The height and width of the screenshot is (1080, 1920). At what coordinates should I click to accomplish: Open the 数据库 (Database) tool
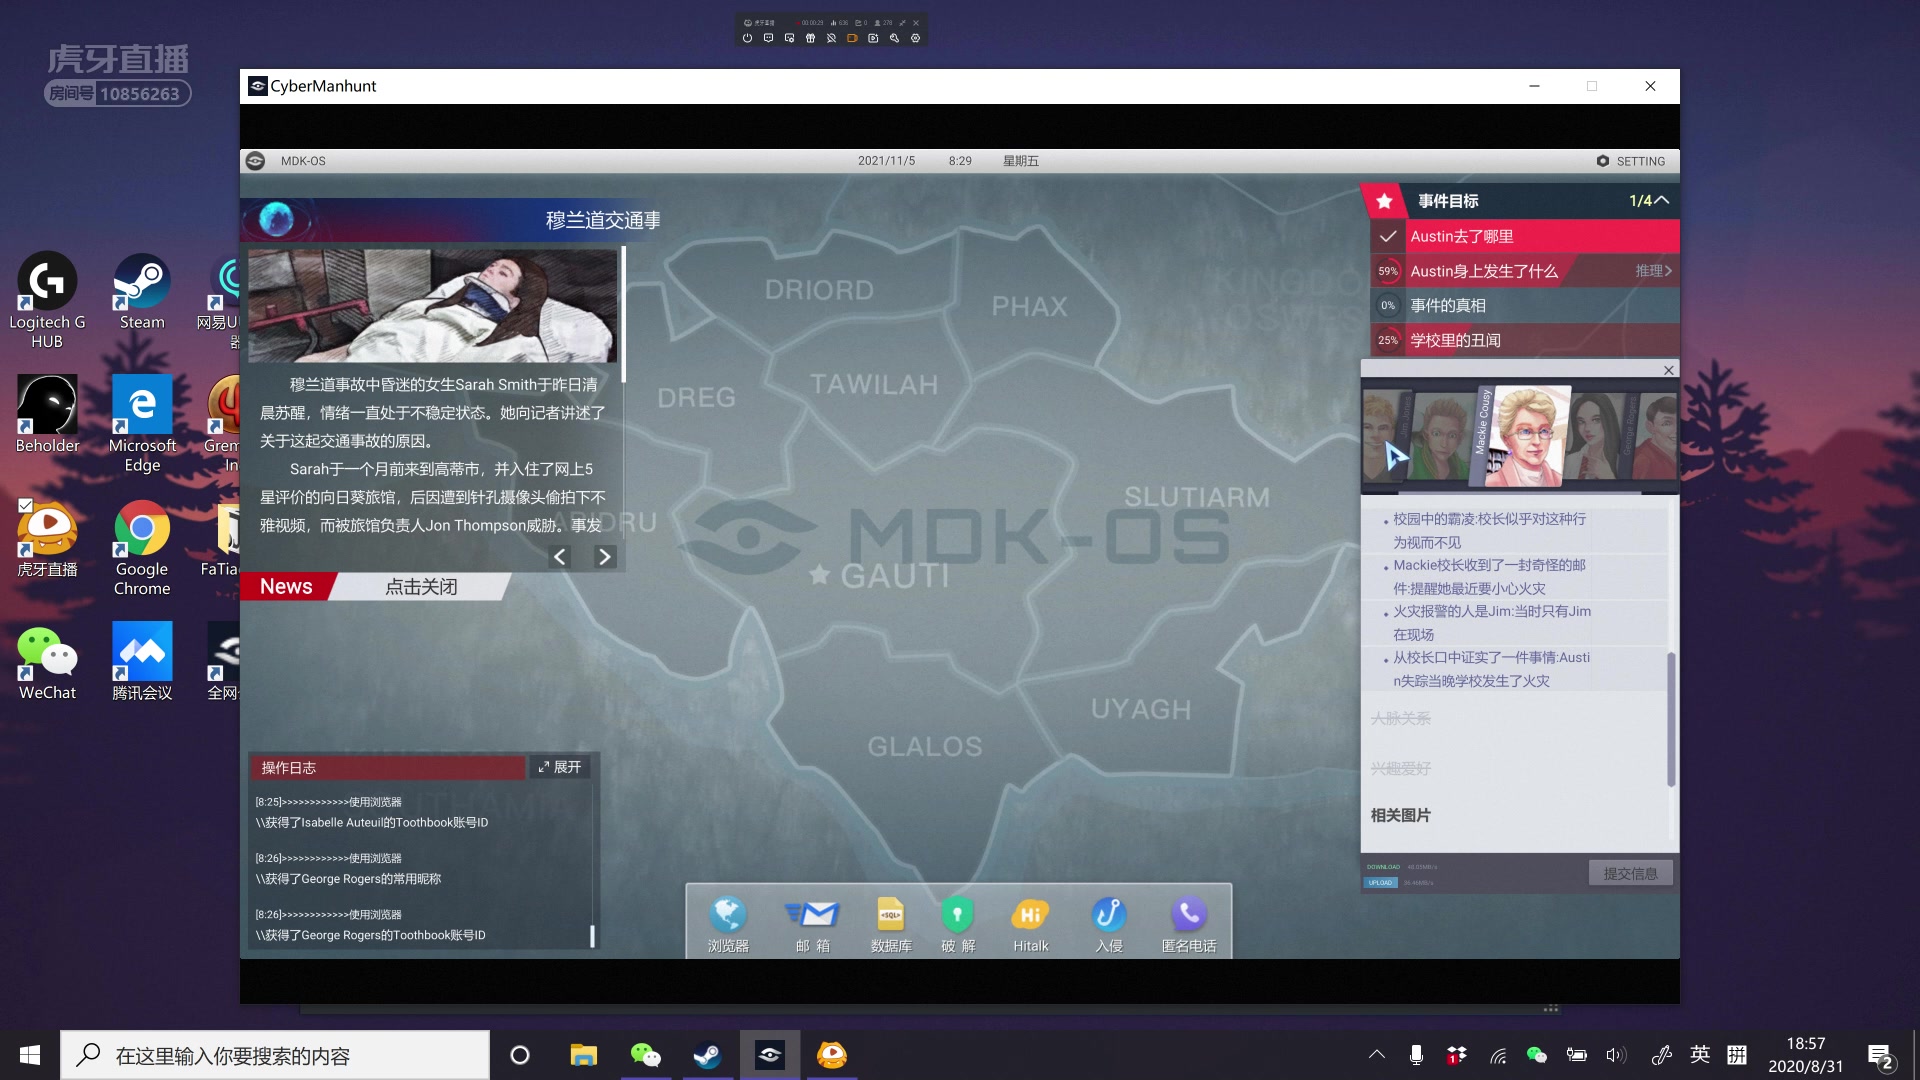tap(890, 919)
